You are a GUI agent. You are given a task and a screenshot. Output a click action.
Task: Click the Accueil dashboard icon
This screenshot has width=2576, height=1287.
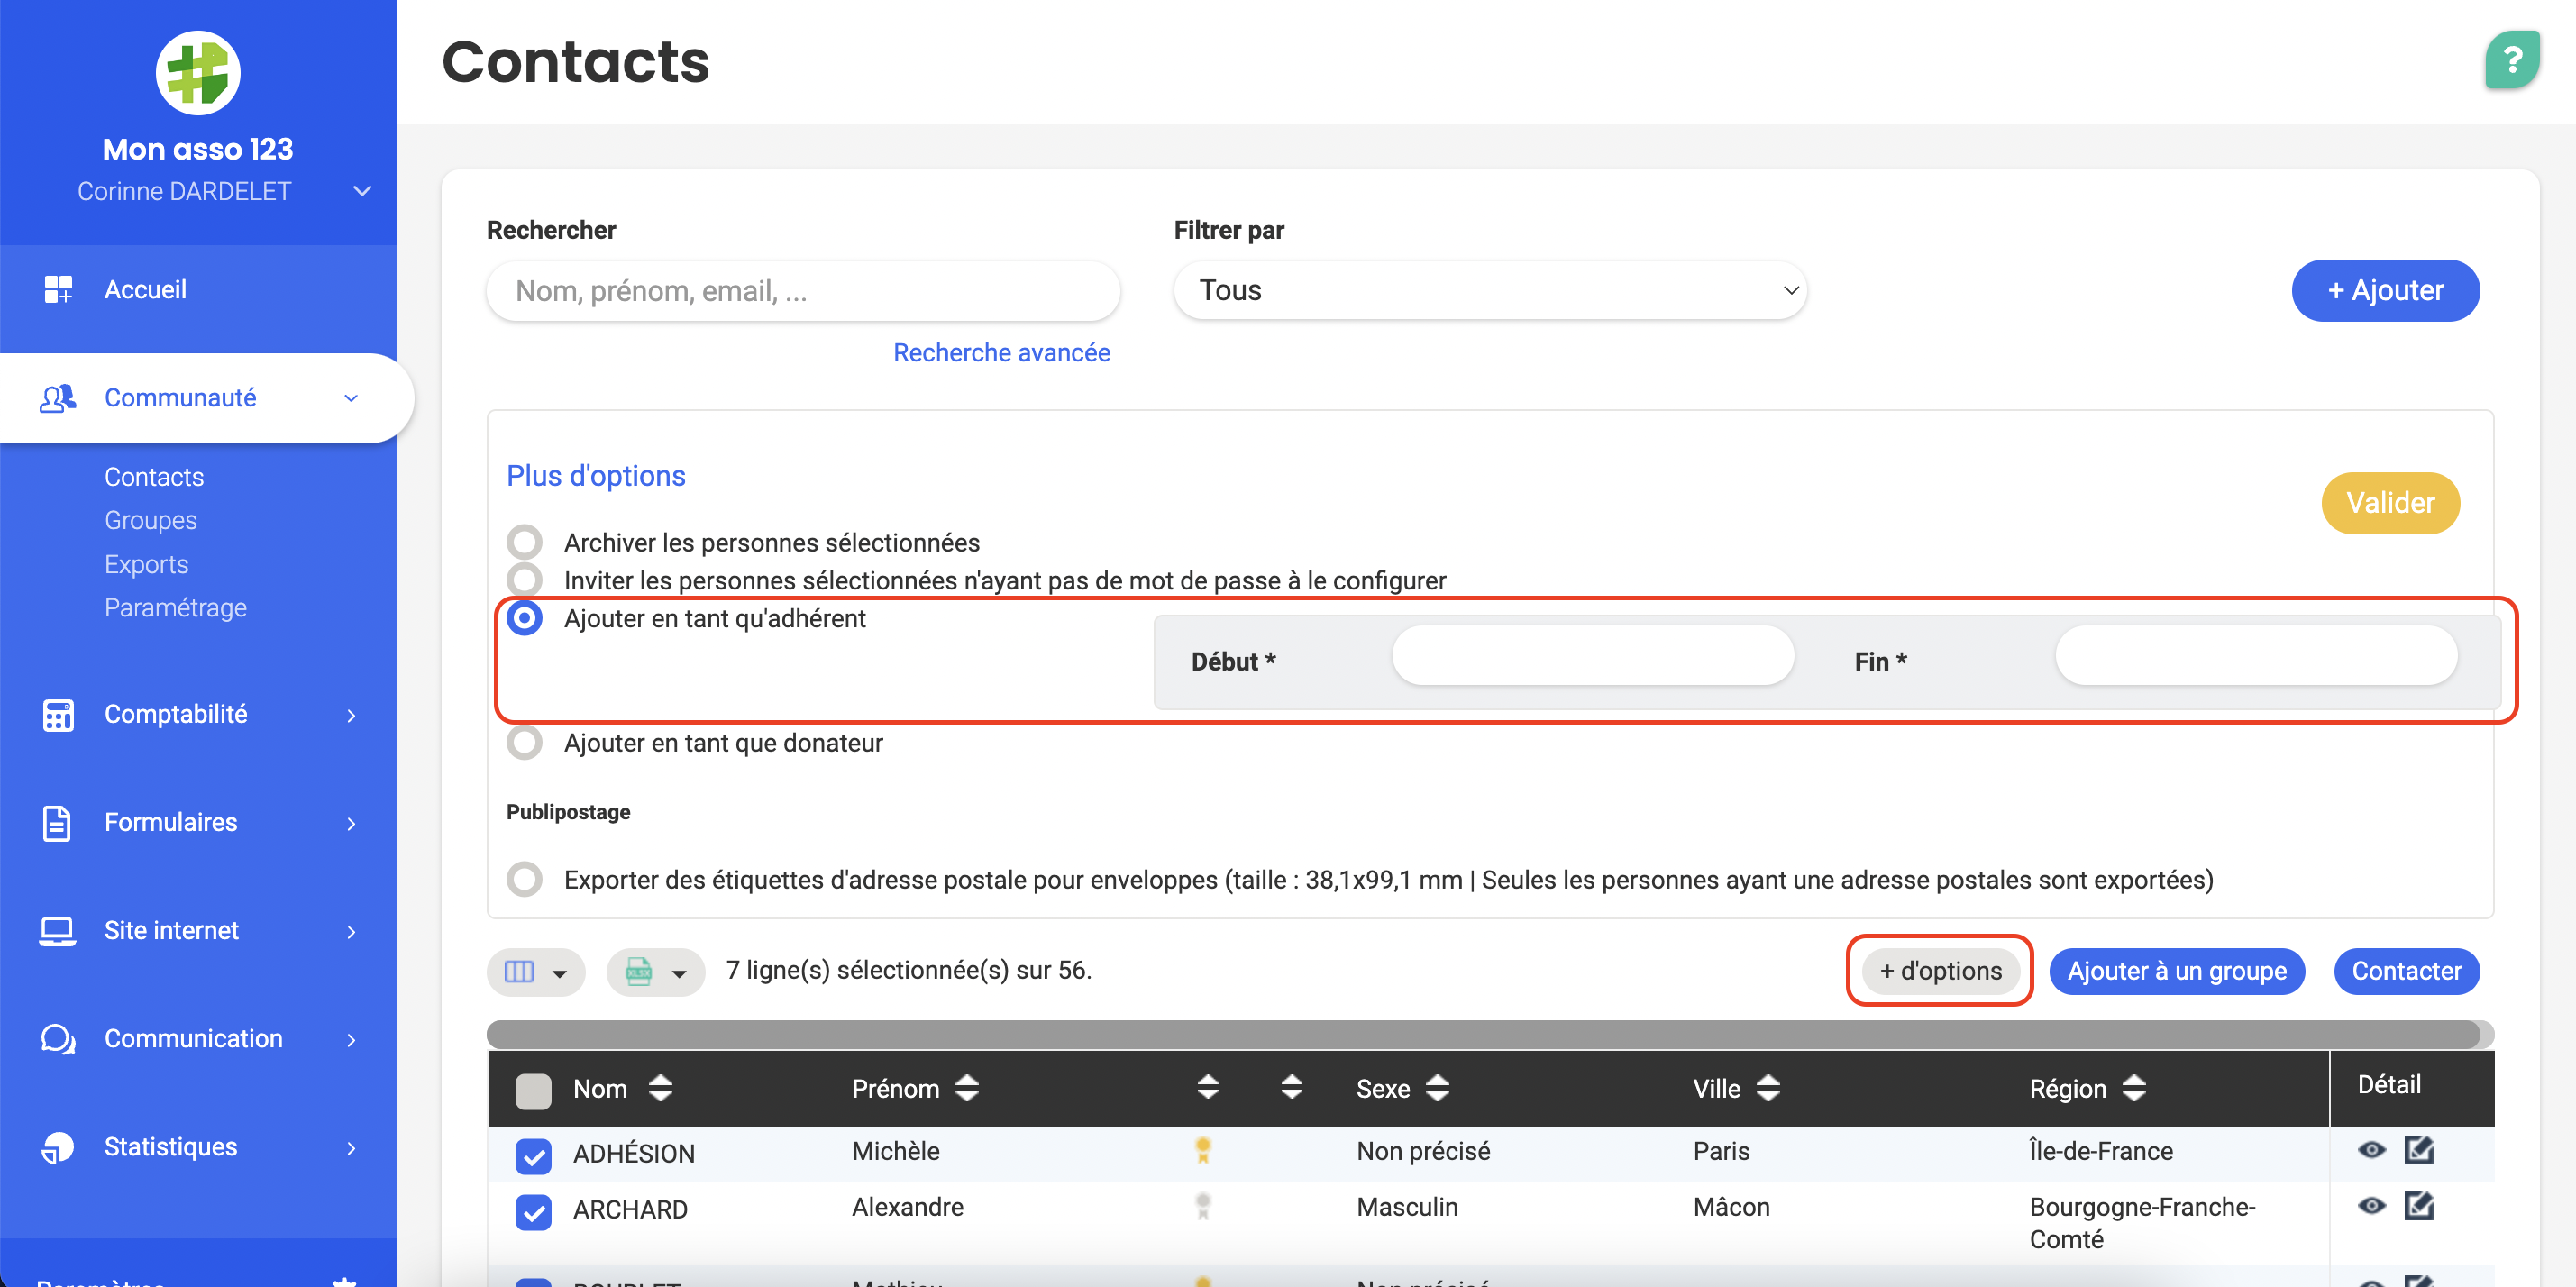(58, 289)
